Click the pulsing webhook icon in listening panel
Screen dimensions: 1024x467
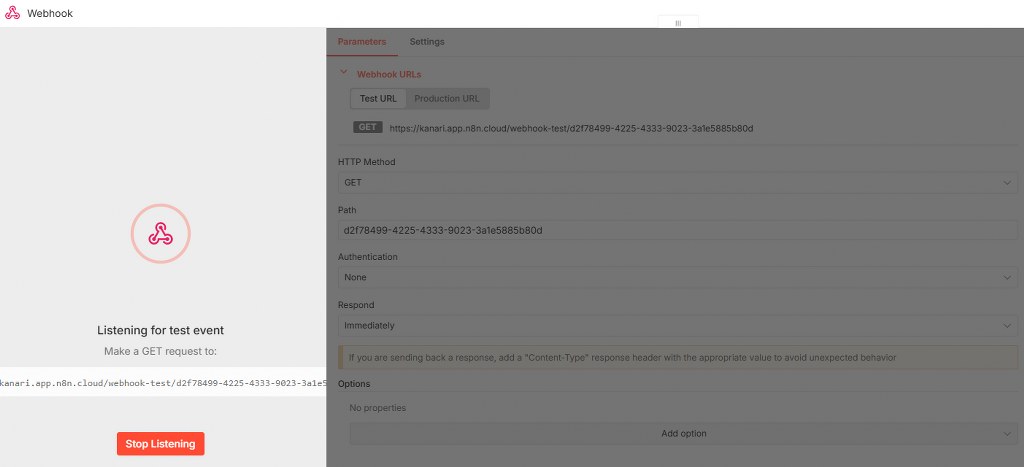coord(160,233)
